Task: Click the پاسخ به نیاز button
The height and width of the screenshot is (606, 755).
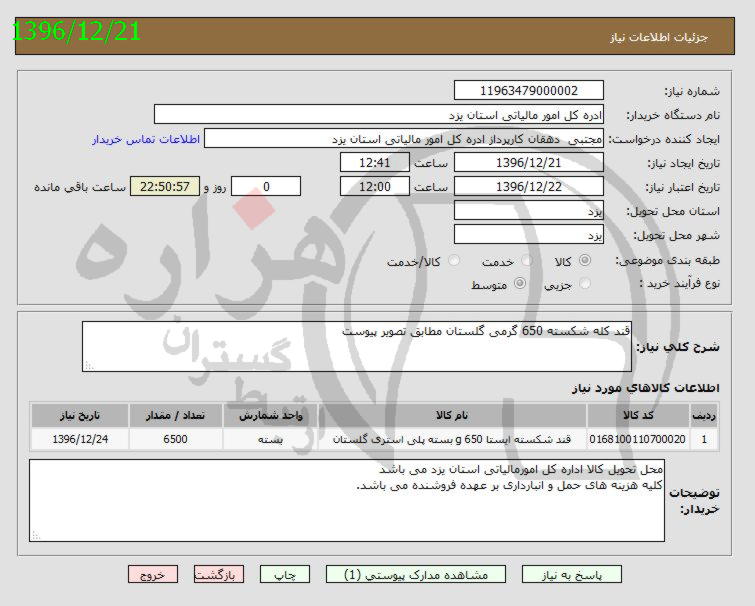Action: [x=572, y=575]
